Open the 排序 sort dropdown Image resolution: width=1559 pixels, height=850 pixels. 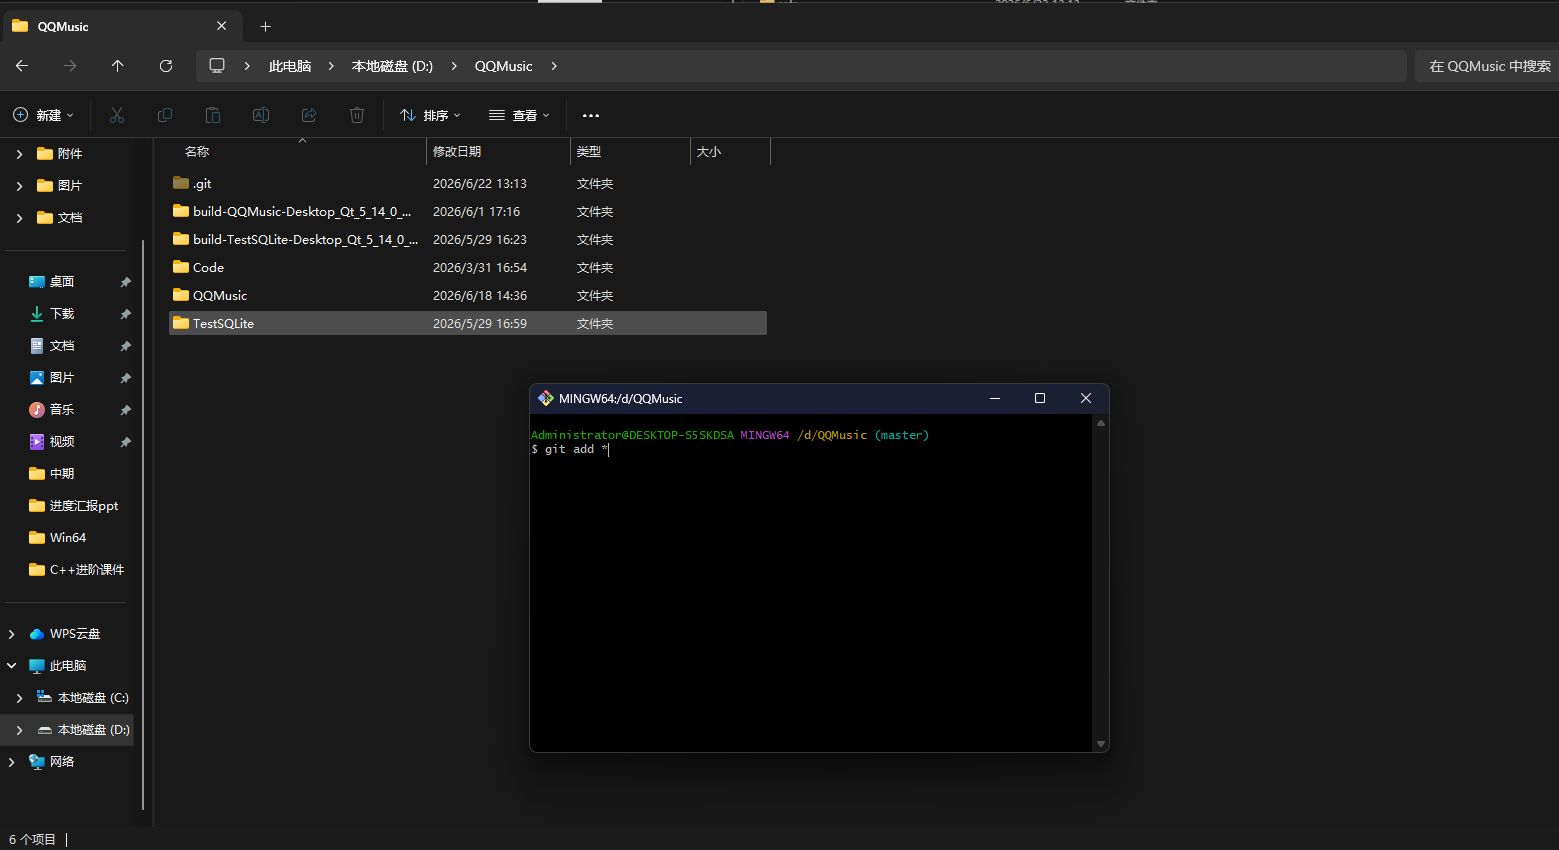(430, 115)
